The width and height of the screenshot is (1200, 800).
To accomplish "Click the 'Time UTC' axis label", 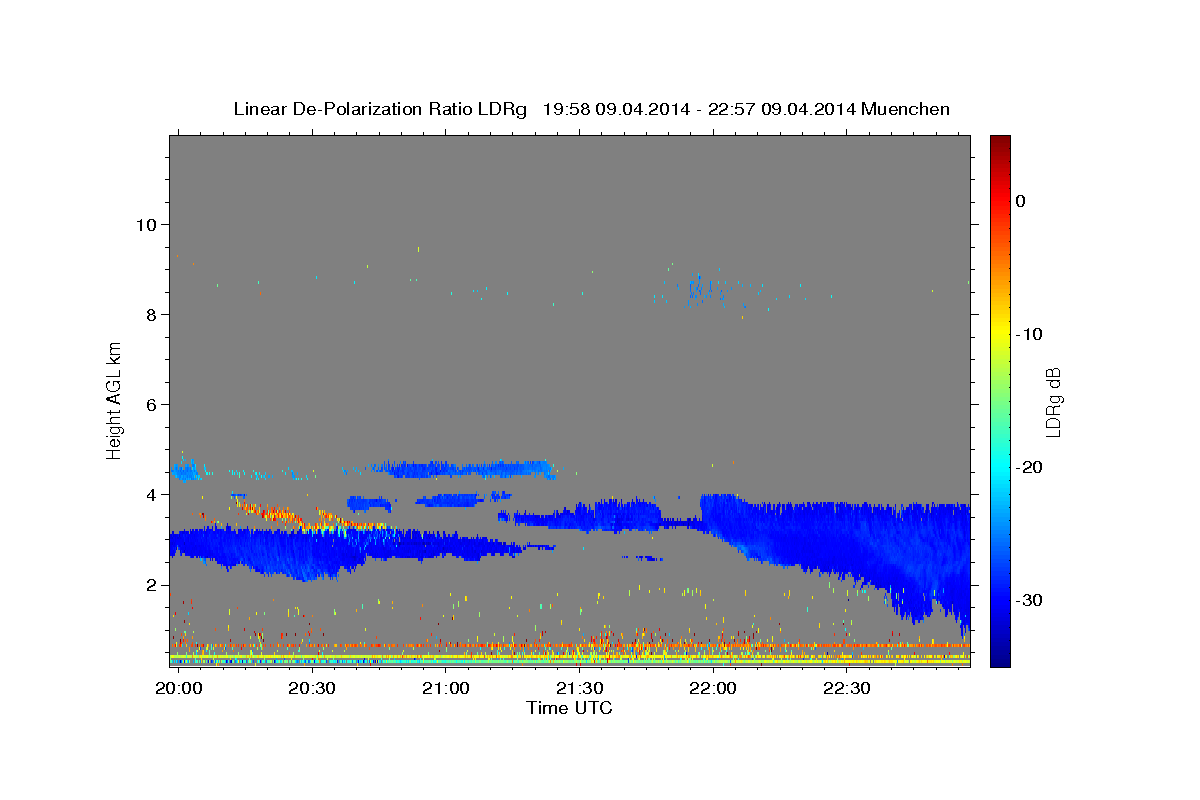I will coord(569,708).
